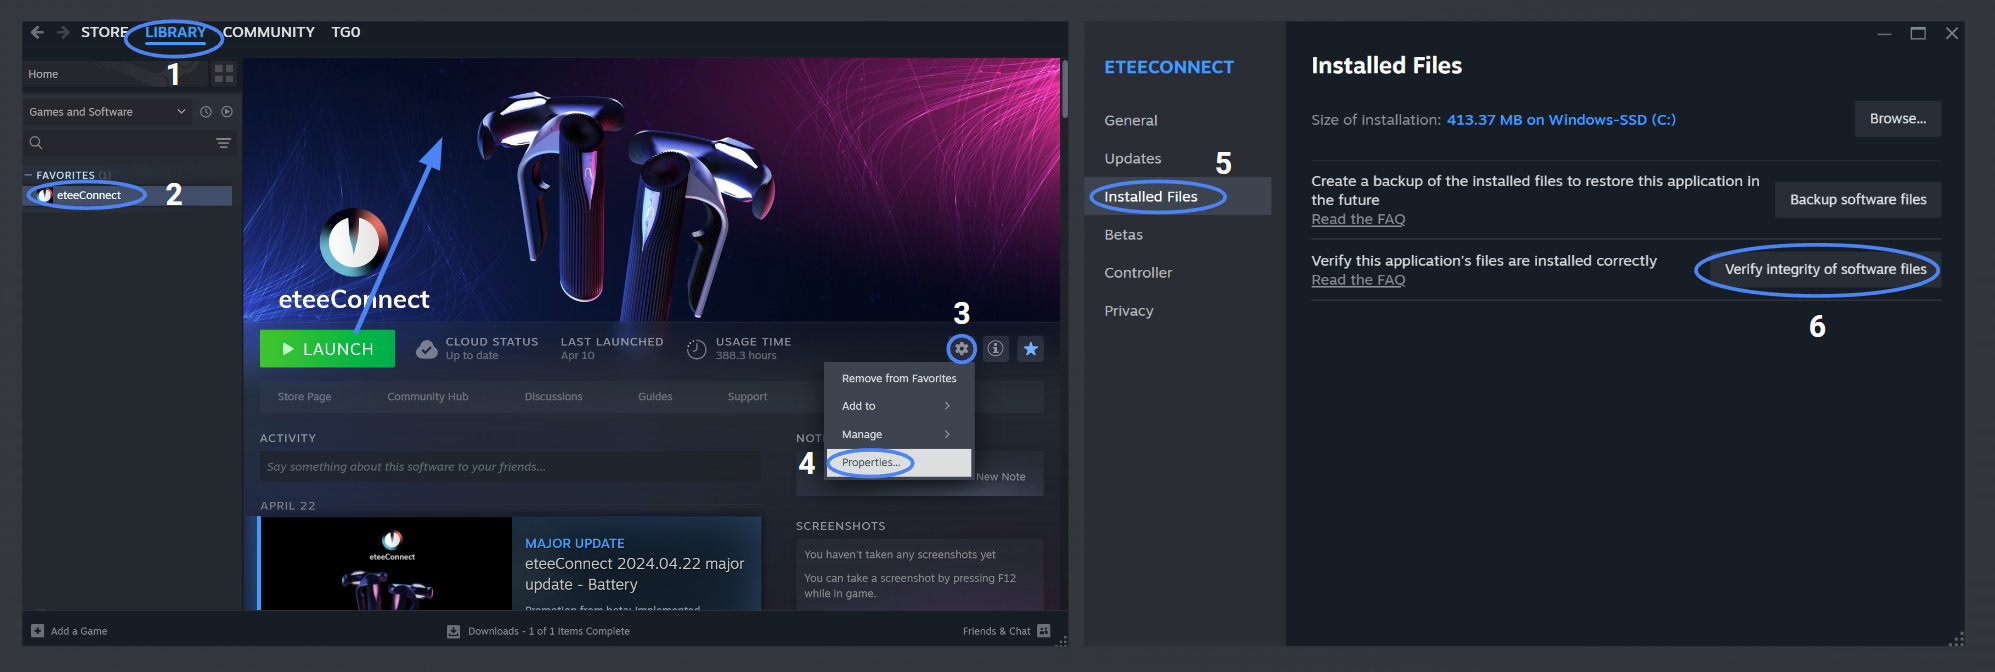Open the STORE tab
The height and width of the screenshot is (672, 1995).
104,32
